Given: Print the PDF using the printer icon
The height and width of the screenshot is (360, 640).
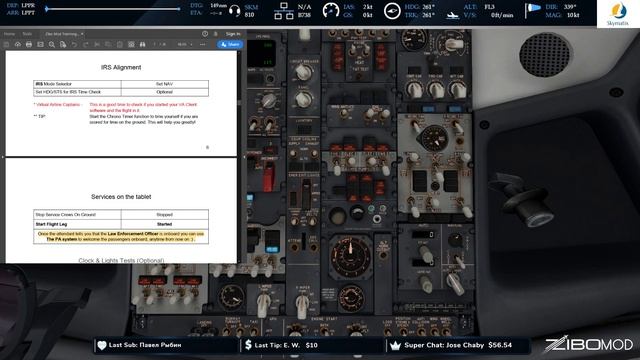Looking at the screenshot, I should coord(29,44).
